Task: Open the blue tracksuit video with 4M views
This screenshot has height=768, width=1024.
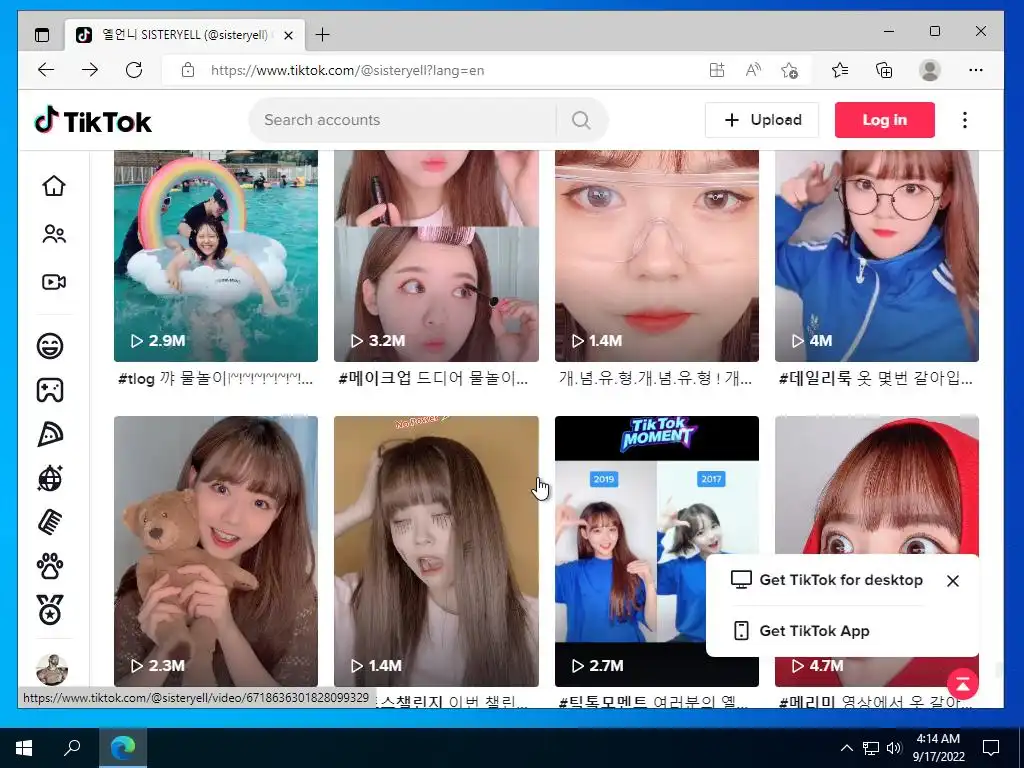Action: click(877, 256)
